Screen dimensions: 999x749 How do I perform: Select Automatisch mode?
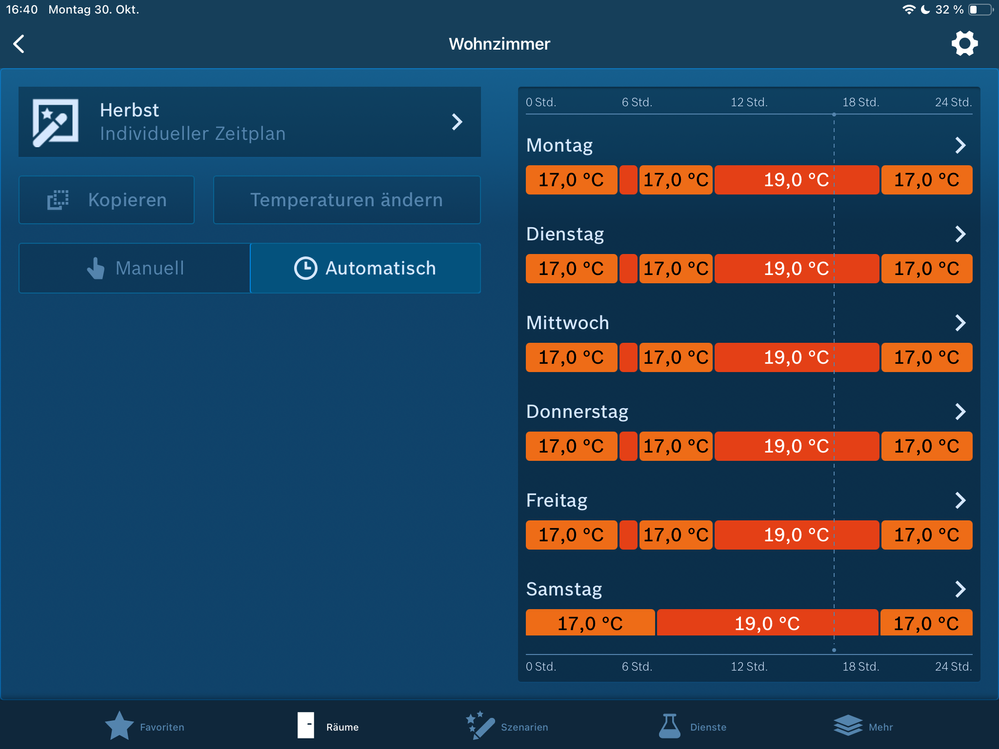[x=365, y=268]
